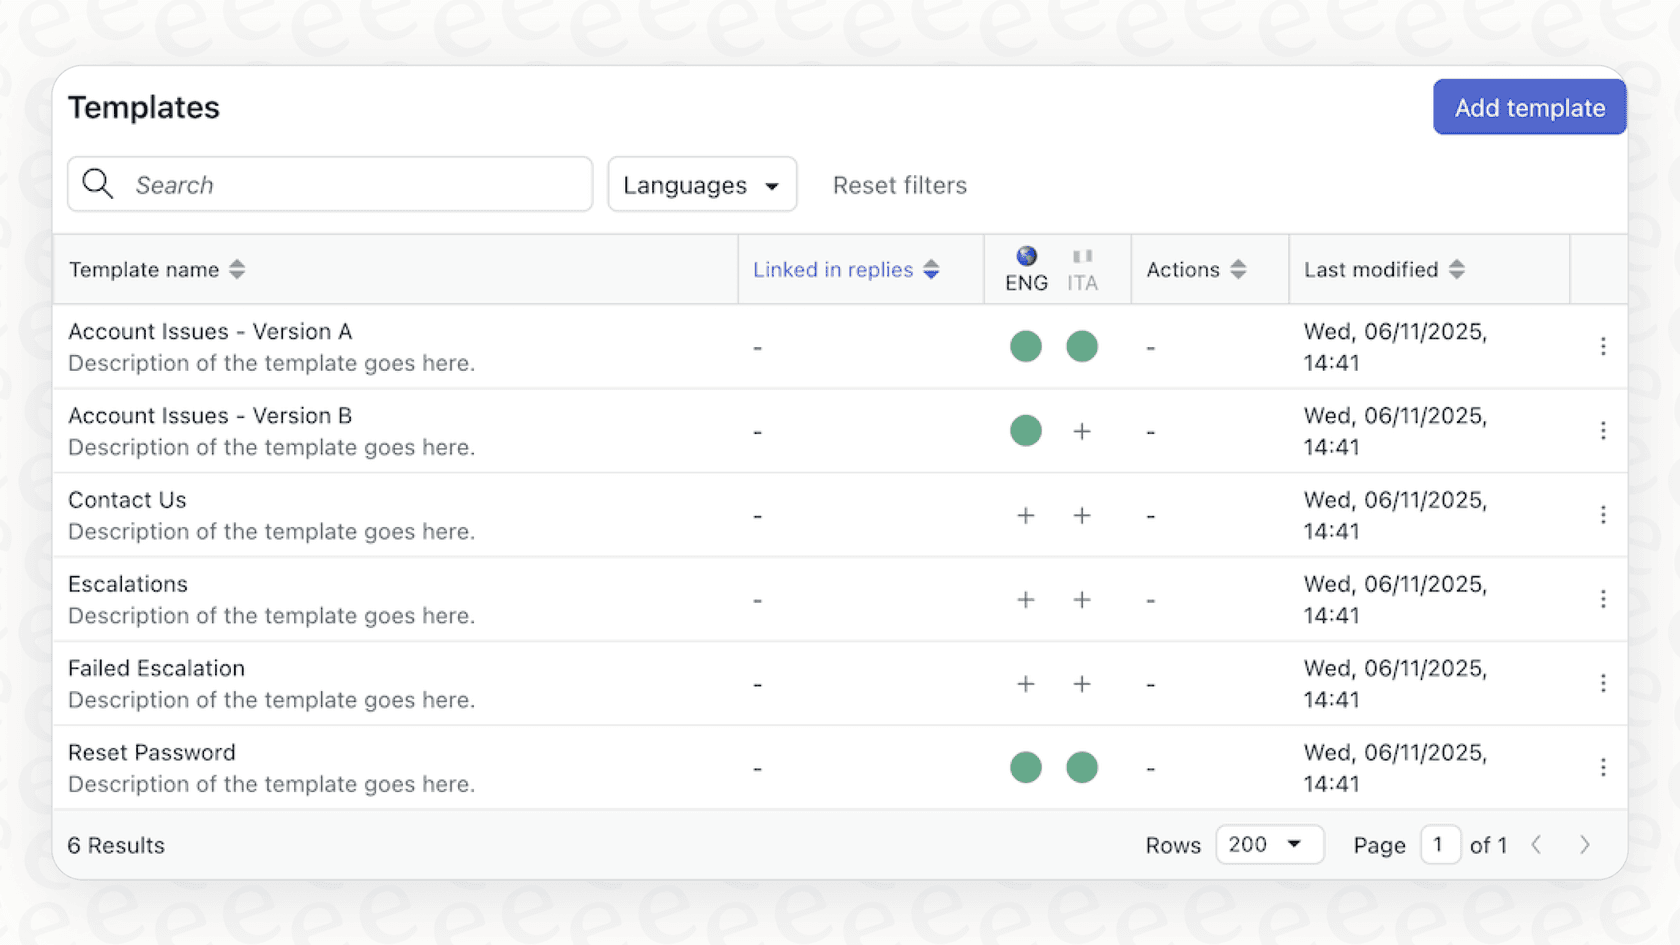Add ENG translation for Escalations

pyautogui.click(x=1025, y=599)
